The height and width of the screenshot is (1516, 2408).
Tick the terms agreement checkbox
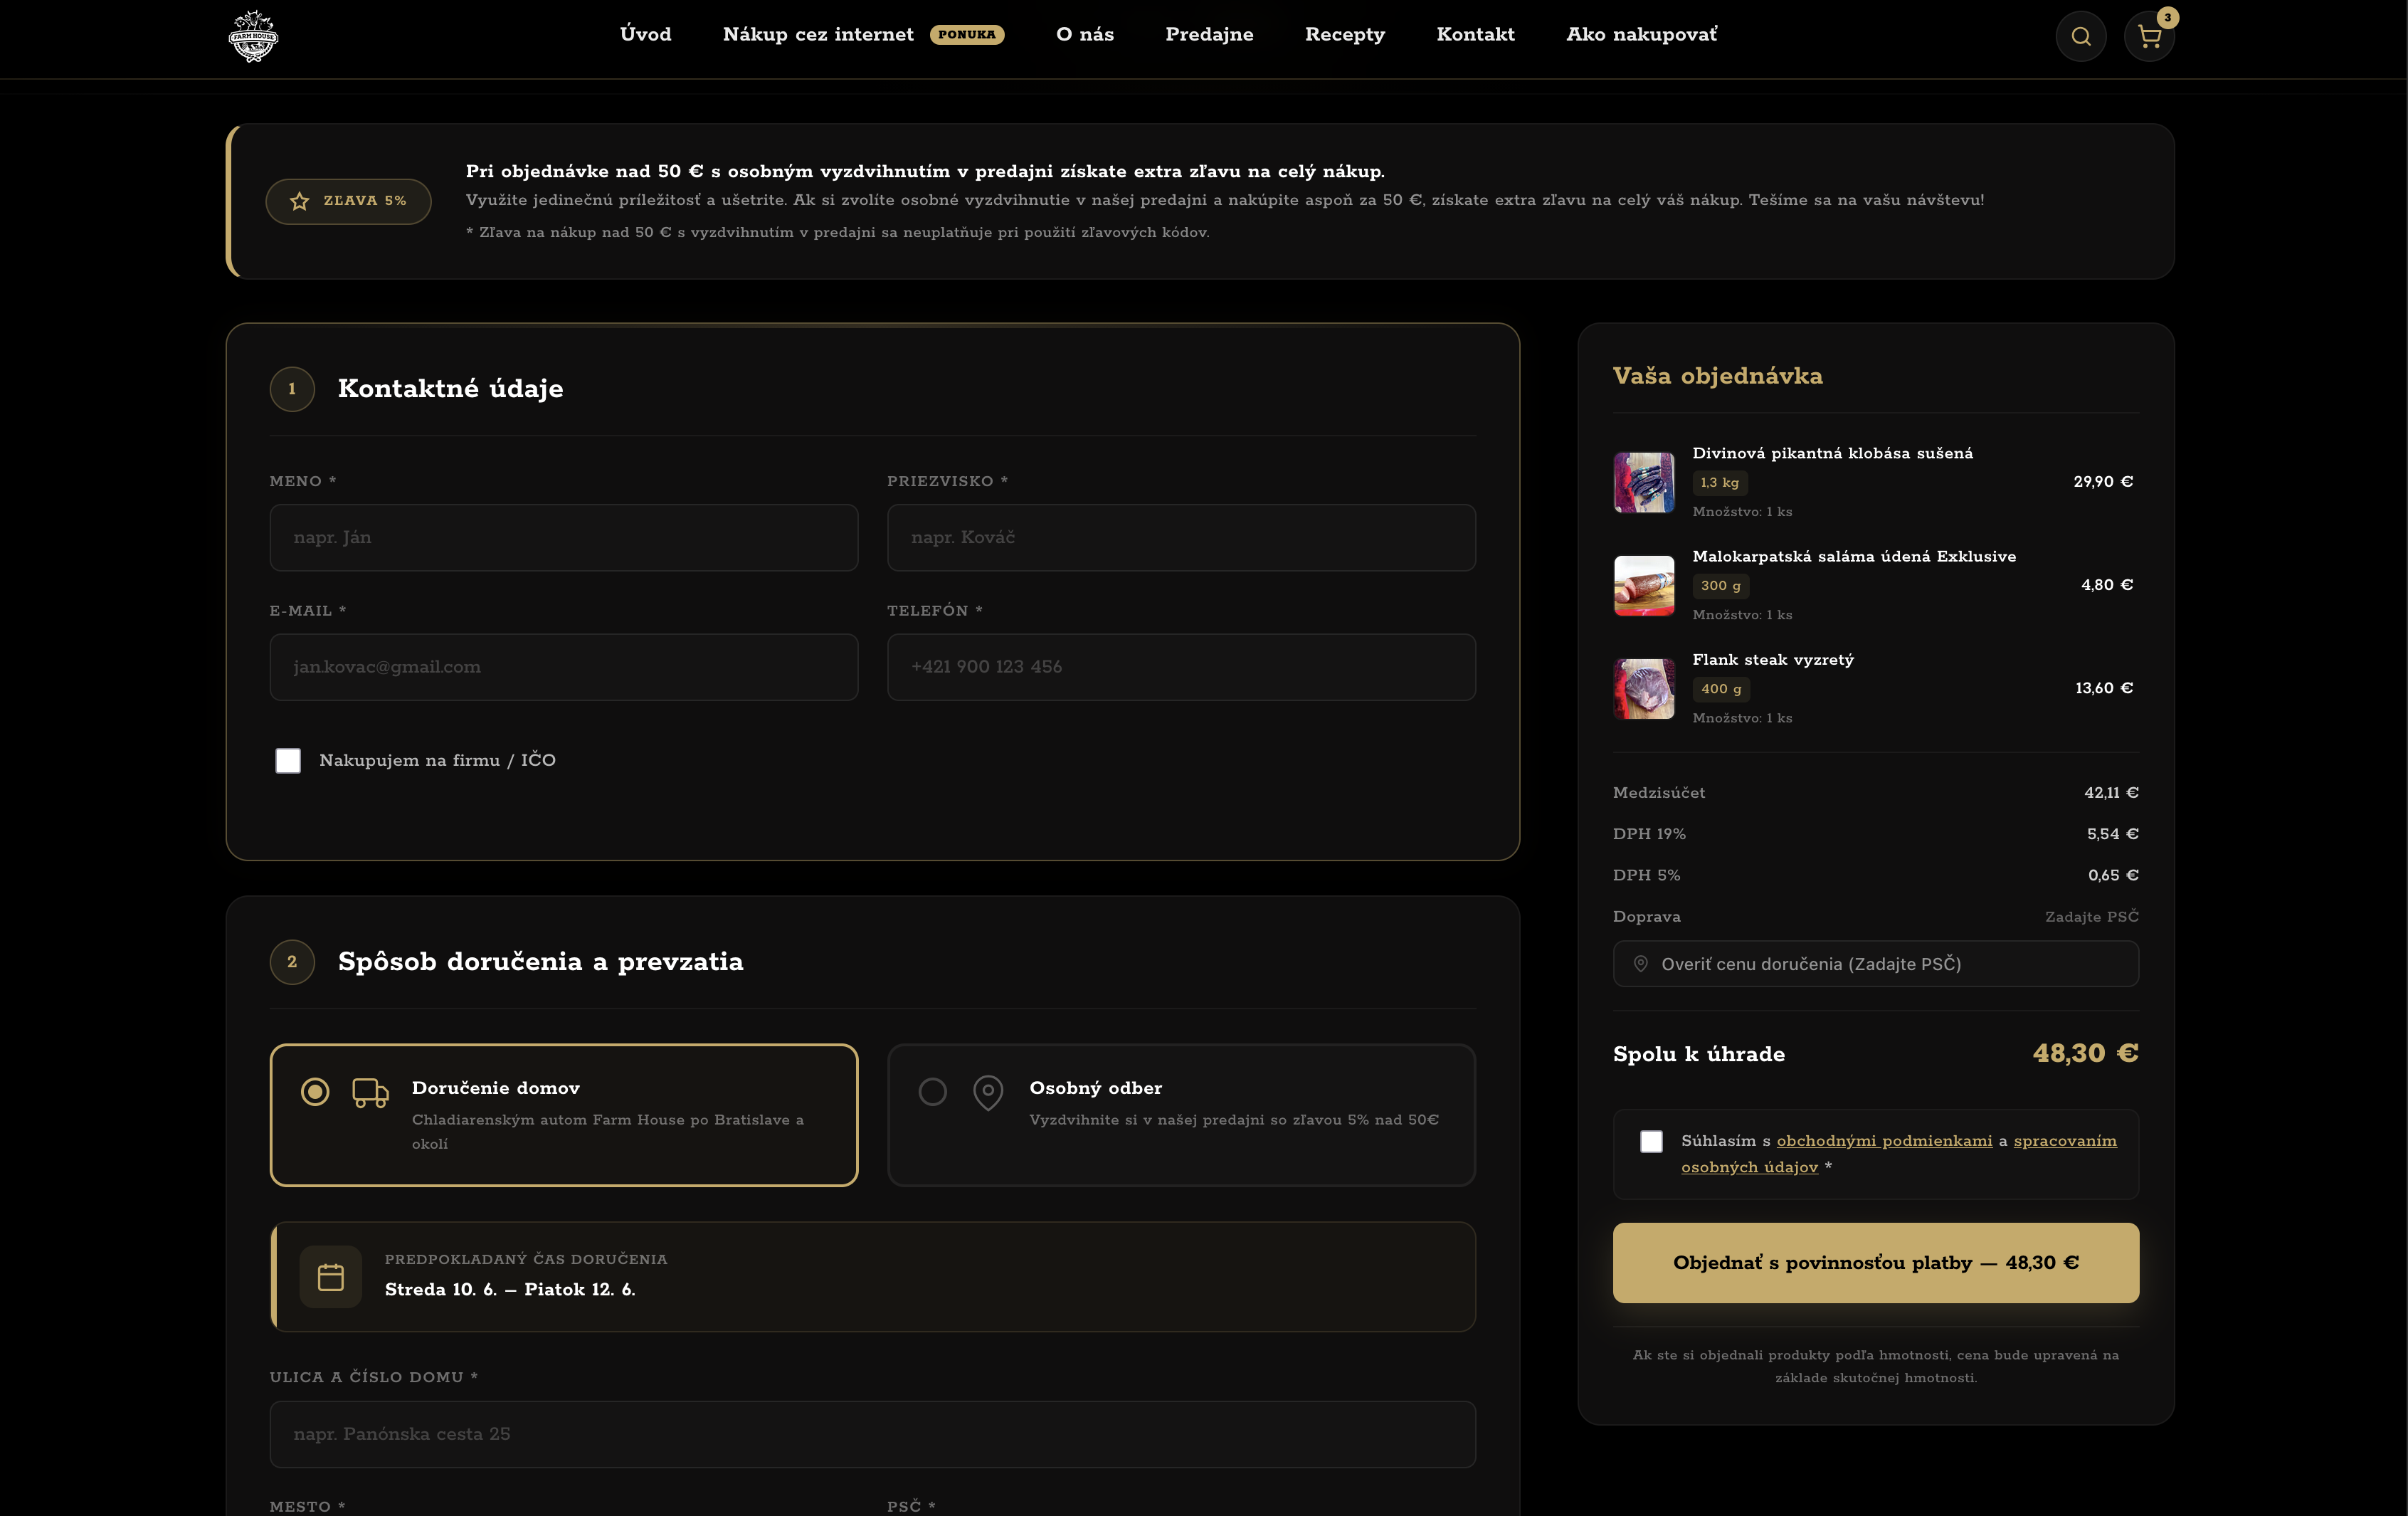(1651, 1141)
